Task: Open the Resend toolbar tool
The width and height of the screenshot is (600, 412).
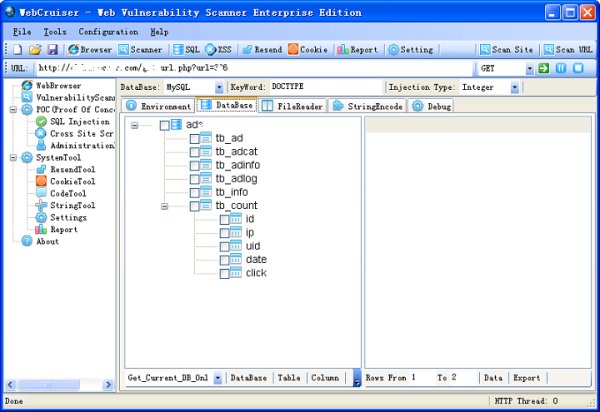Action: coord(262,49)
